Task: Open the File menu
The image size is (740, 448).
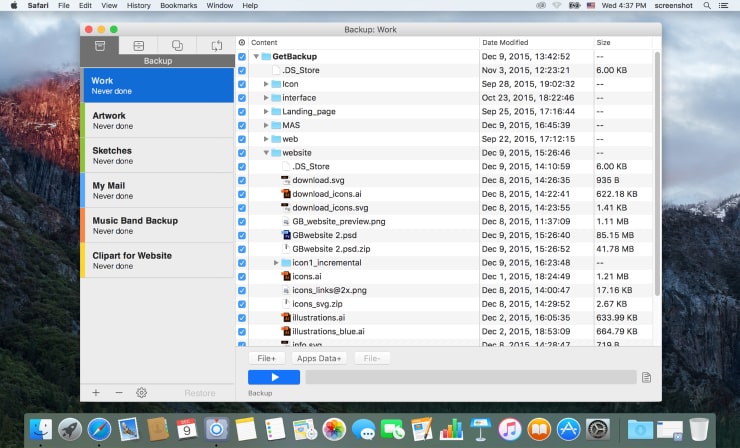Action: pyautogui.click(x=64, y=6)
